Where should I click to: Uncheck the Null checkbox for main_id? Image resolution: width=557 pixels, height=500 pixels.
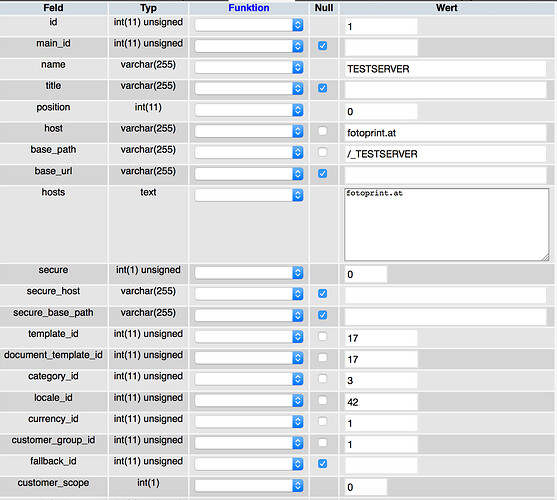323,46
